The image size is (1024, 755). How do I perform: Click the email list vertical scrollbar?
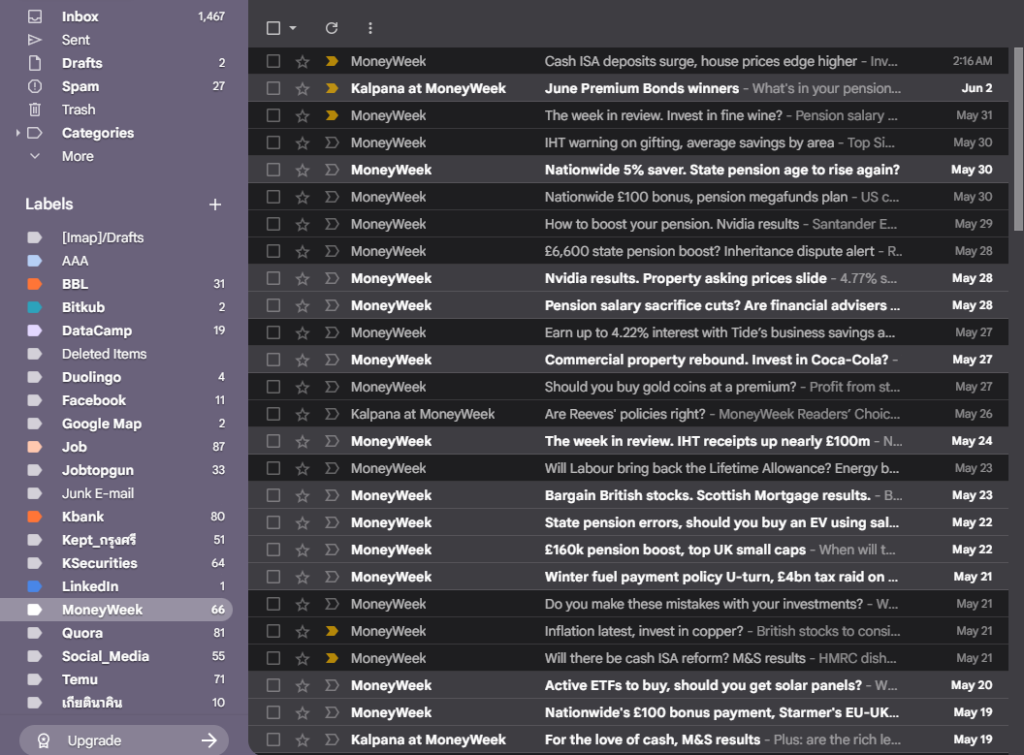[1018, 138]
